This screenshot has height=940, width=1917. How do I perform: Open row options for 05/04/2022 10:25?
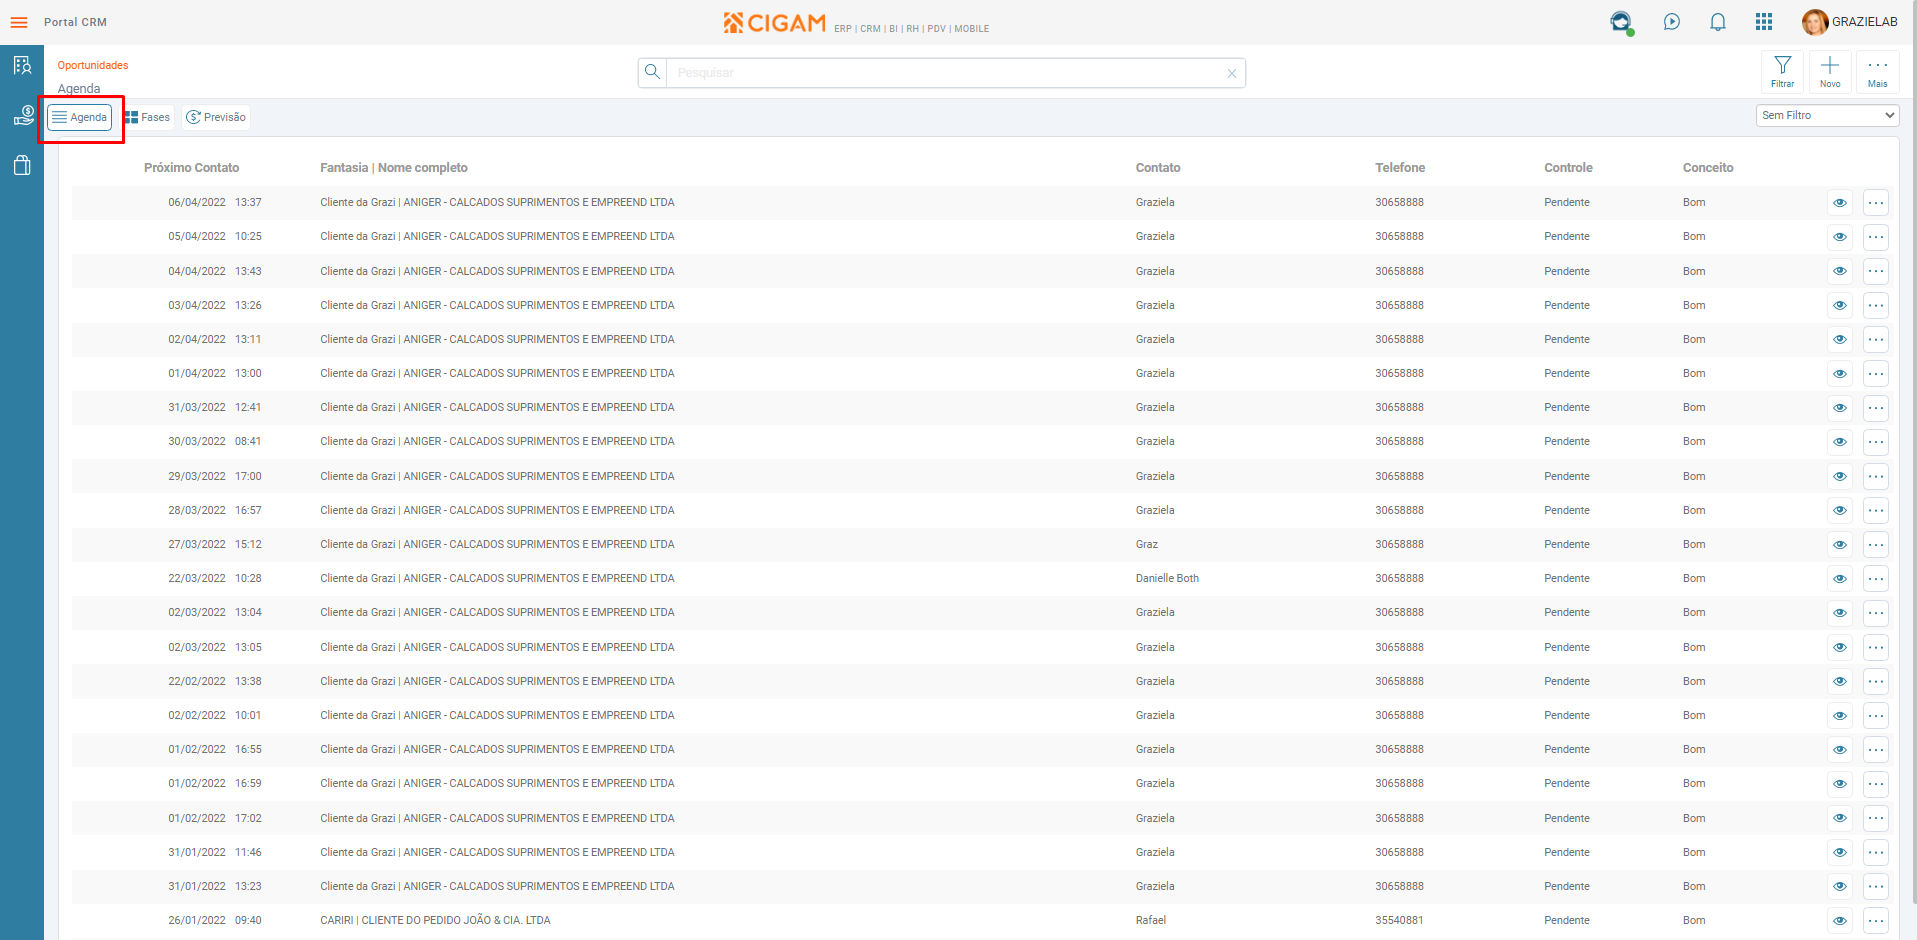[x=1876, y=237]
